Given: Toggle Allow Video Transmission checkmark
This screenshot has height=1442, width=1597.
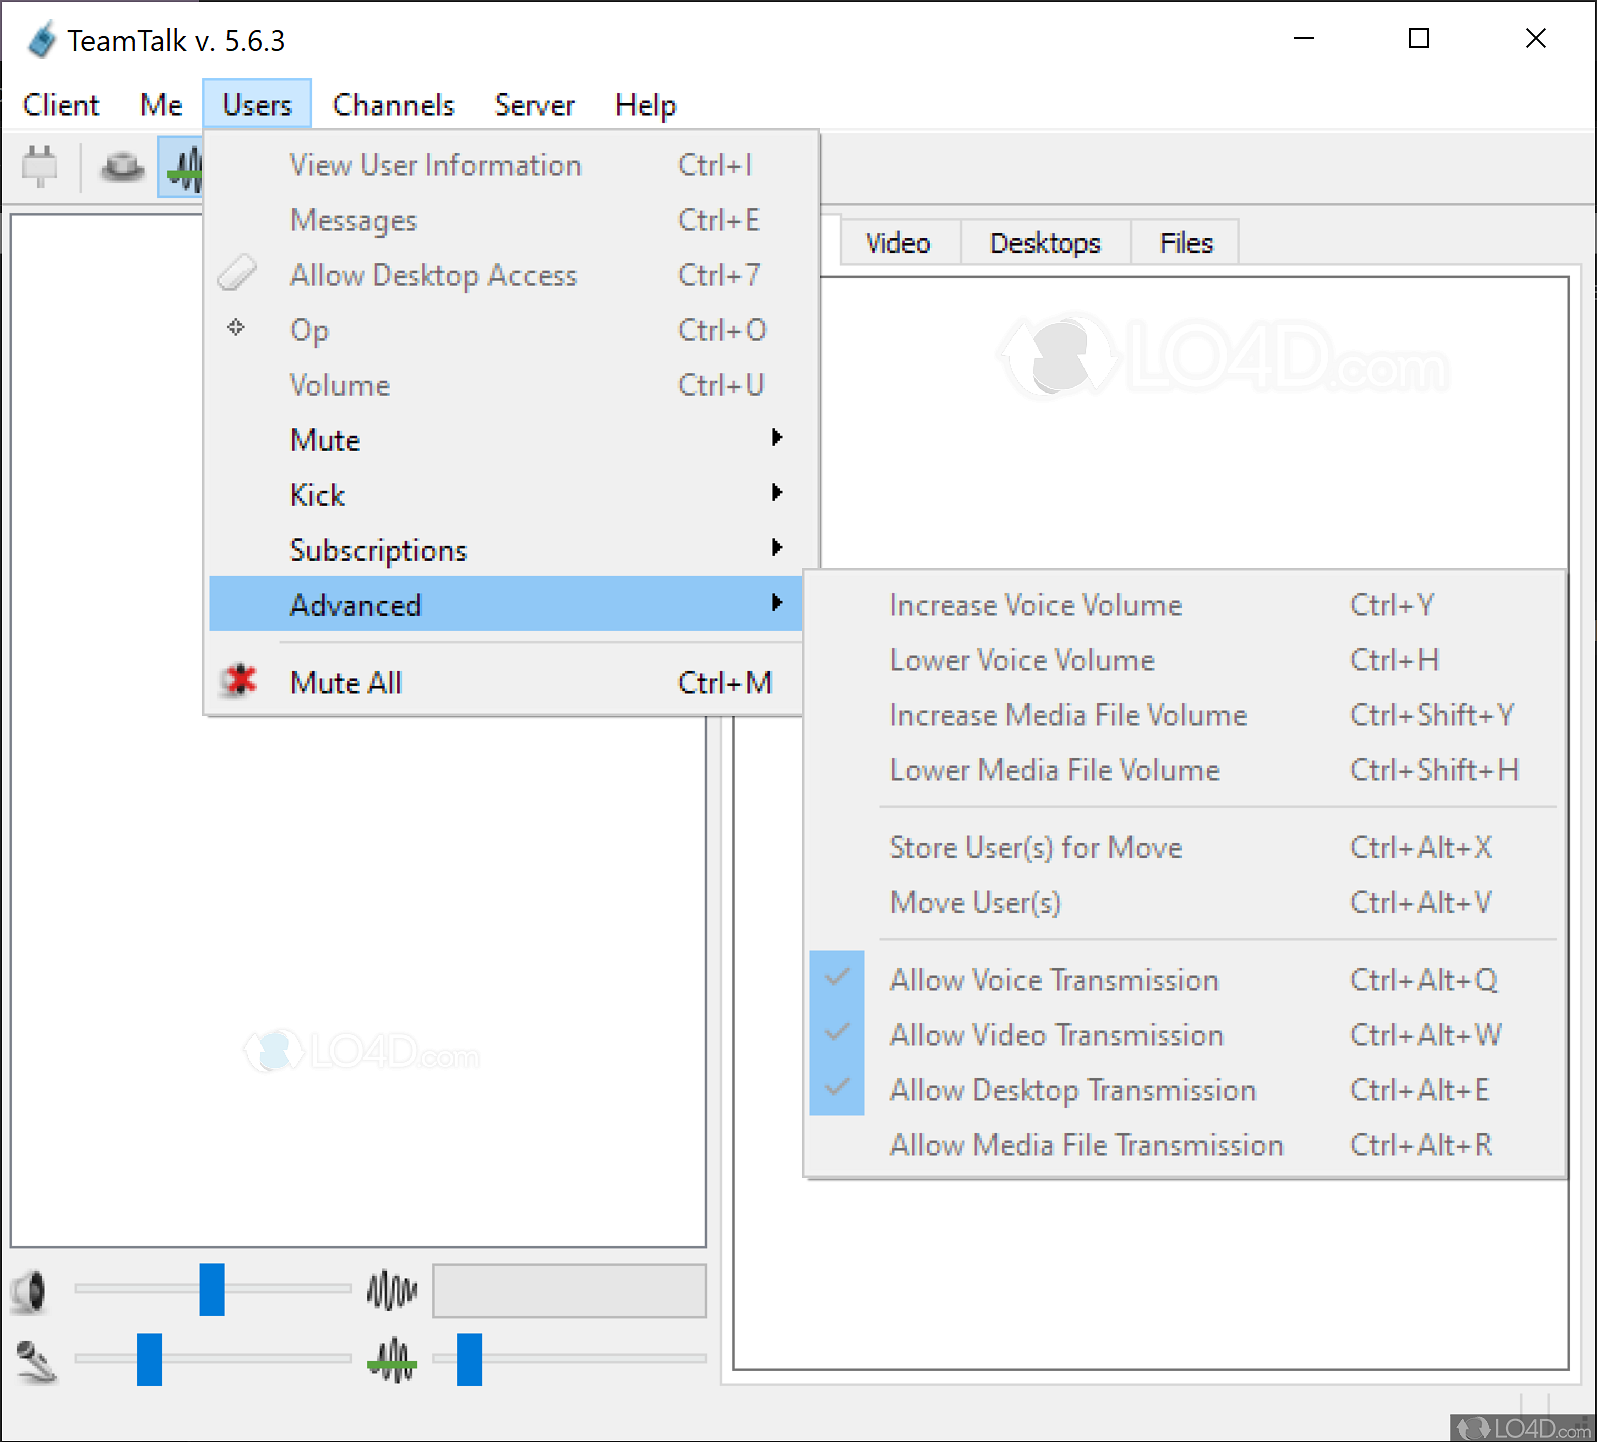Looking at the screenshot, I should point(1056,1035).
